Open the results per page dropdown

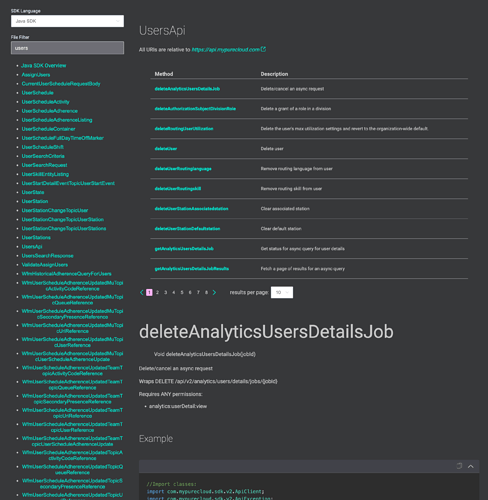(x=282, y=292)
